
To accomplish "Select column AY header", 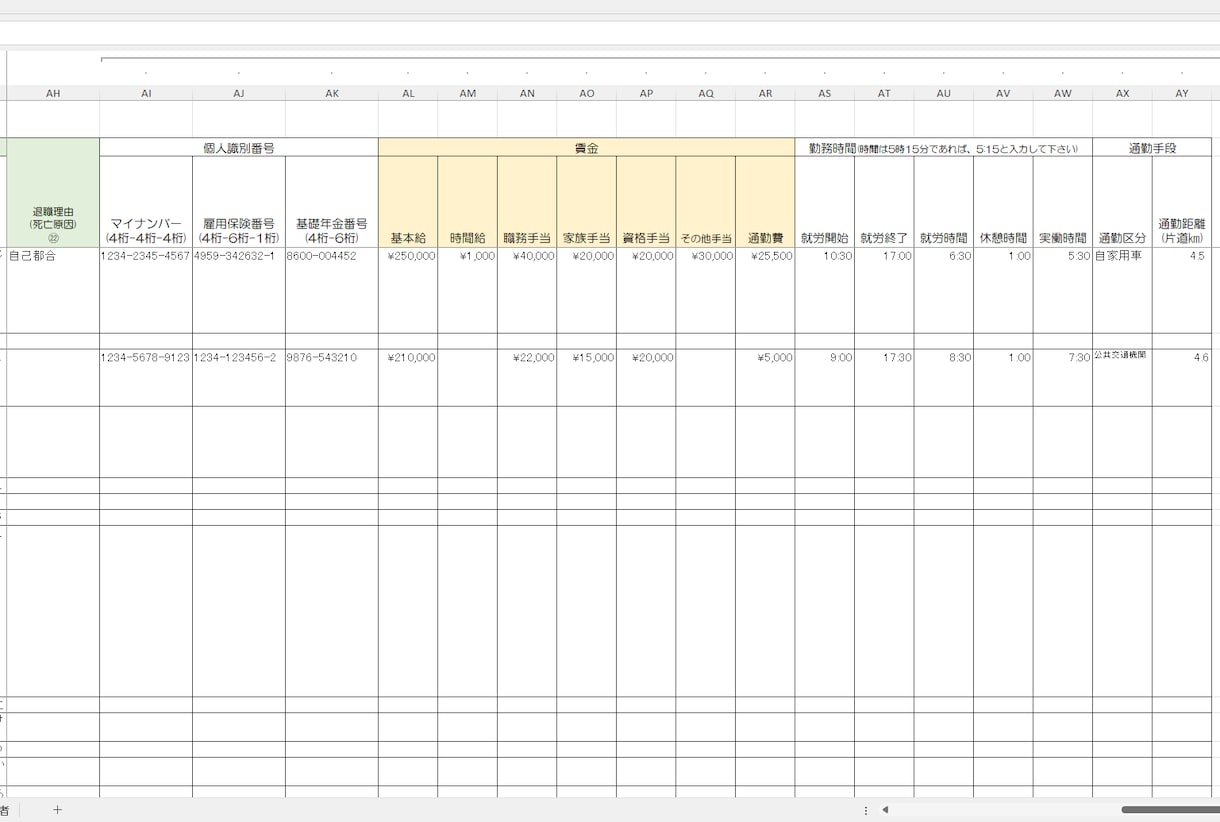I will pos(1182,93).
